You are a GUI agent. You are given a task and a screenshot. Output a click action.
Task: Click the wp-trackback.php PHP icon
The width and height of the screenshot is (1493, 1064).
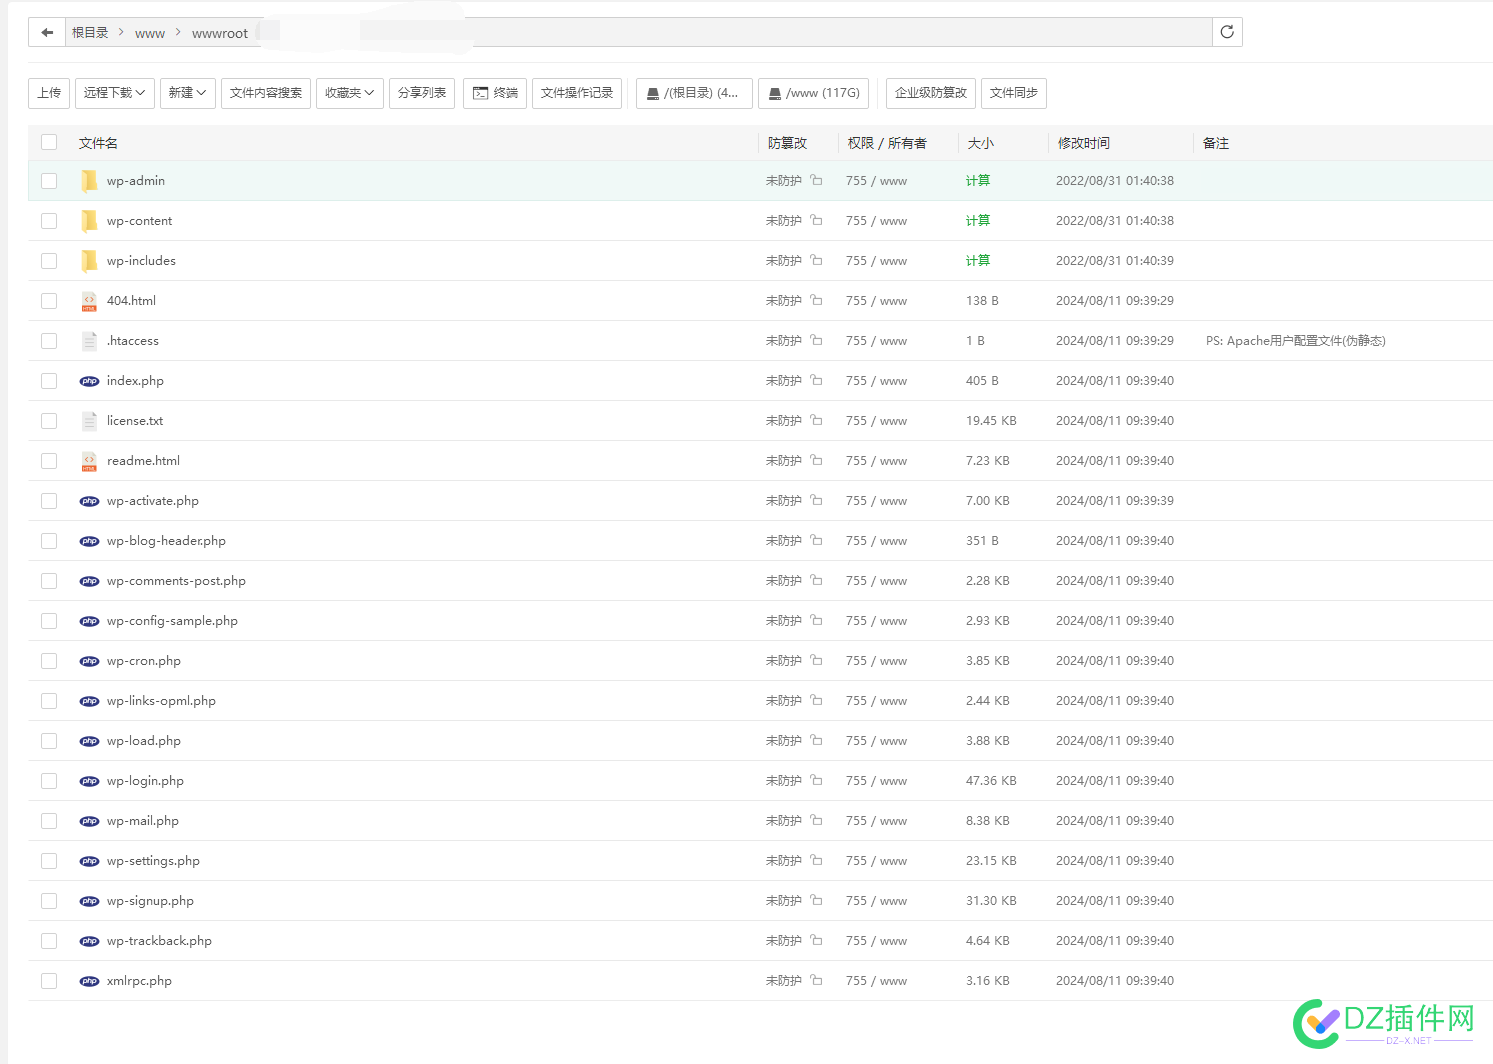(89, 941)
